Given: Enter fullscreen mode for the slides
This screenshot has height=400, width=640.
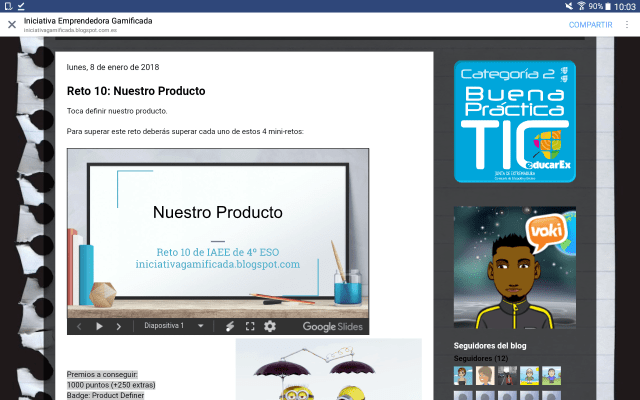Looking at the screenshot, I should (x=249, y=326).
